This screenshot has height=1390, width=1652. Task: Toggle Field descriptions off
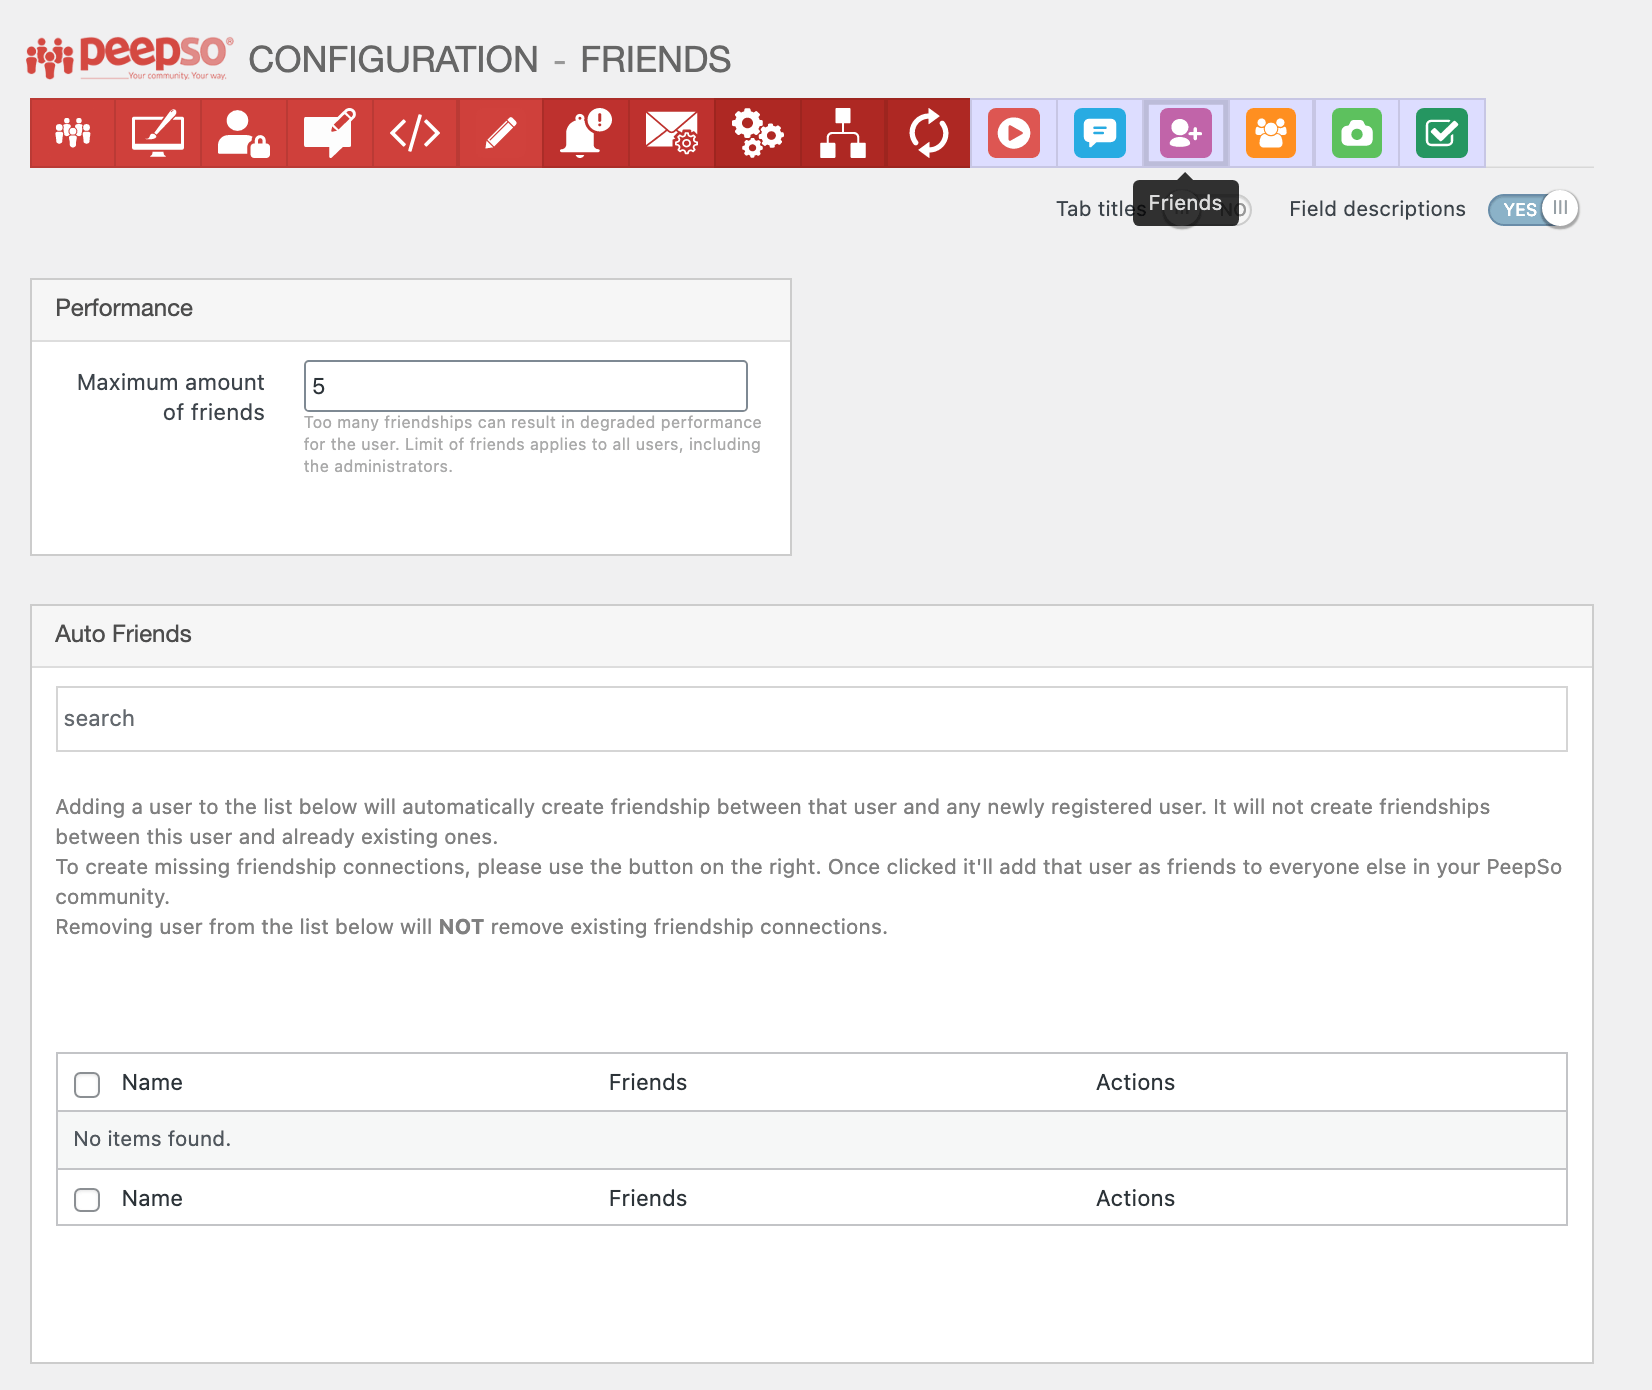tap(1534, 209)
